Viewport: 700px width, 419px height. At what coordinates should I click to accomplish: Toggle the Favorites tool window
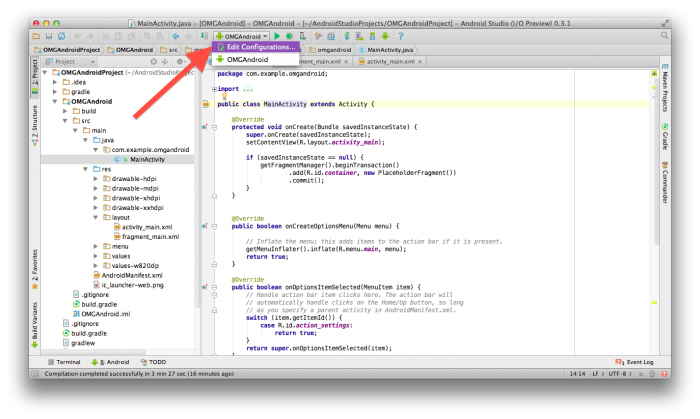click(x=35, y=269)
